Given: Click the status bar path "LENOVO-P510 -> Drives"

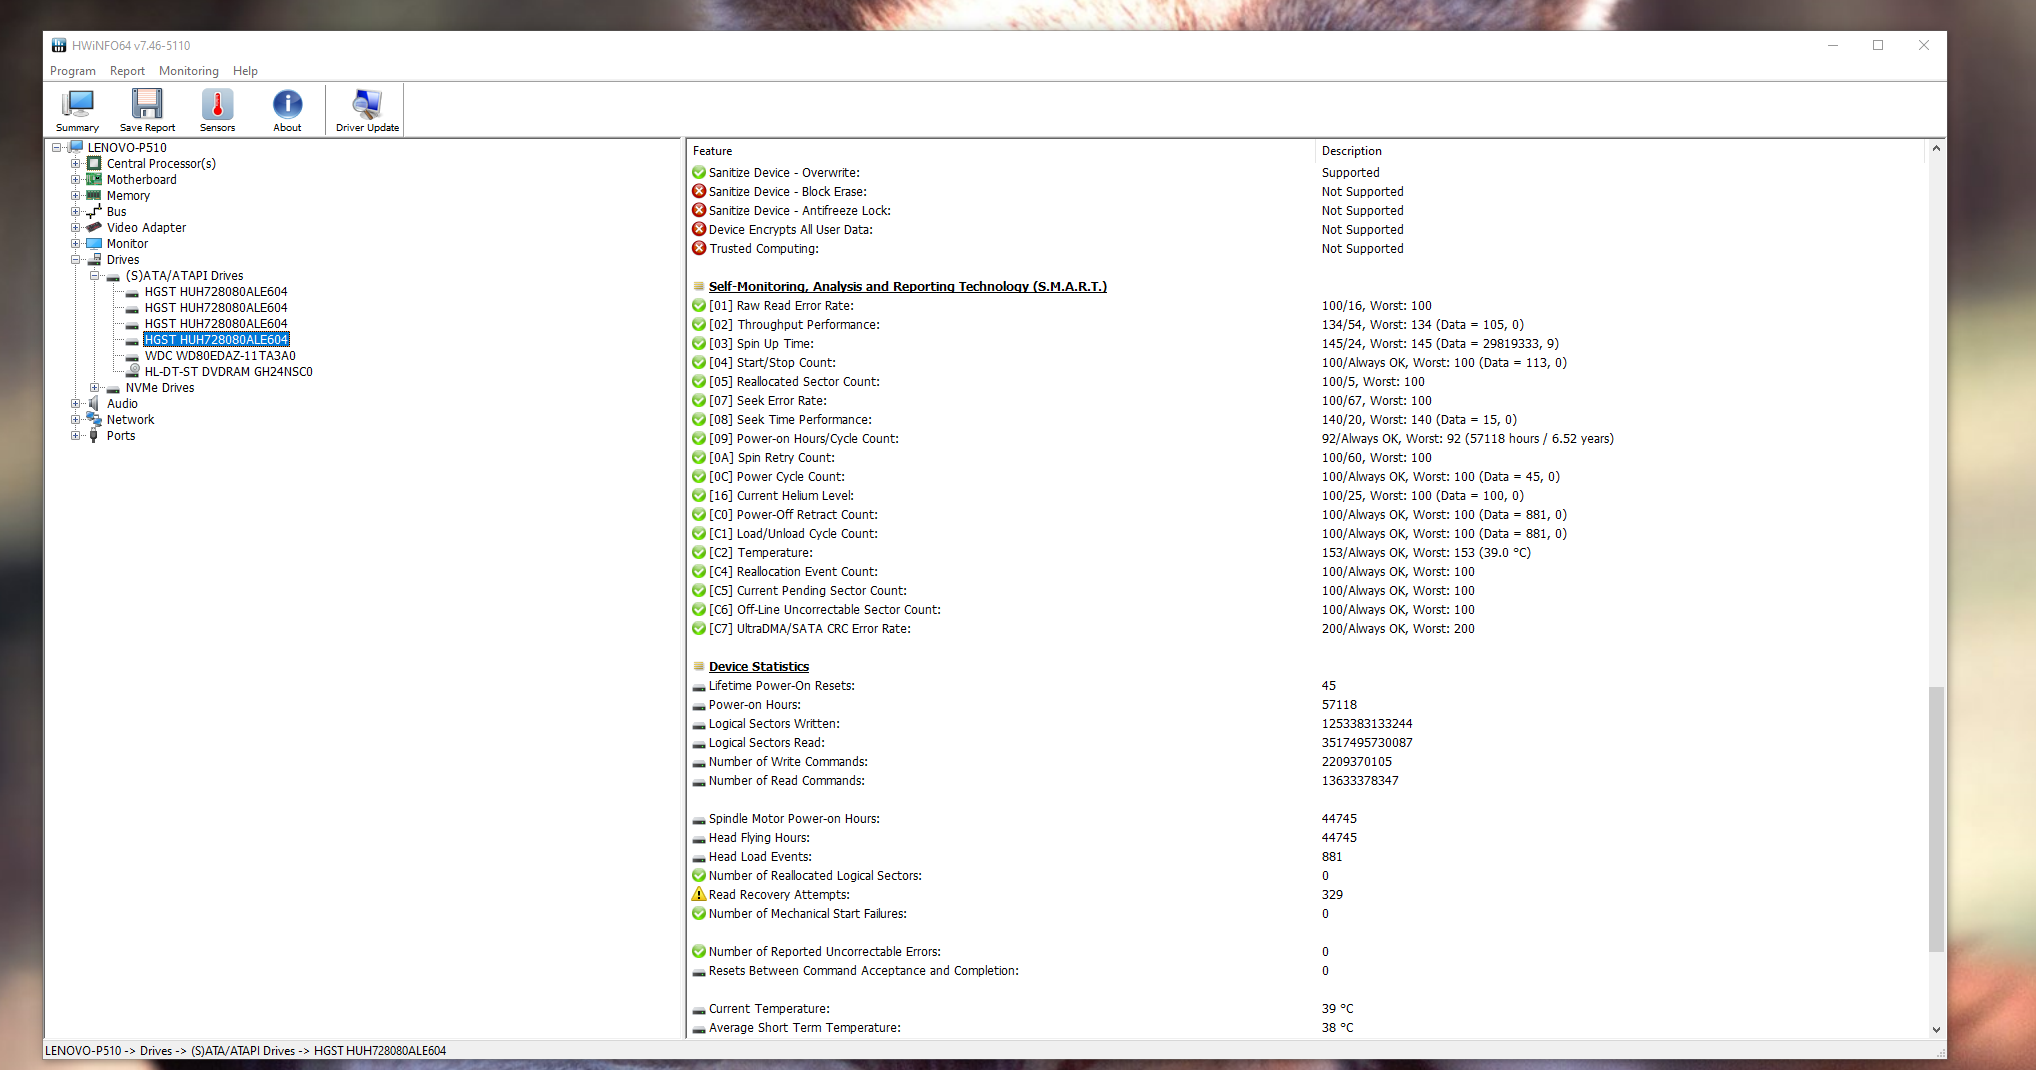Looking at the screenshot, I should (x=109, y=1050).
